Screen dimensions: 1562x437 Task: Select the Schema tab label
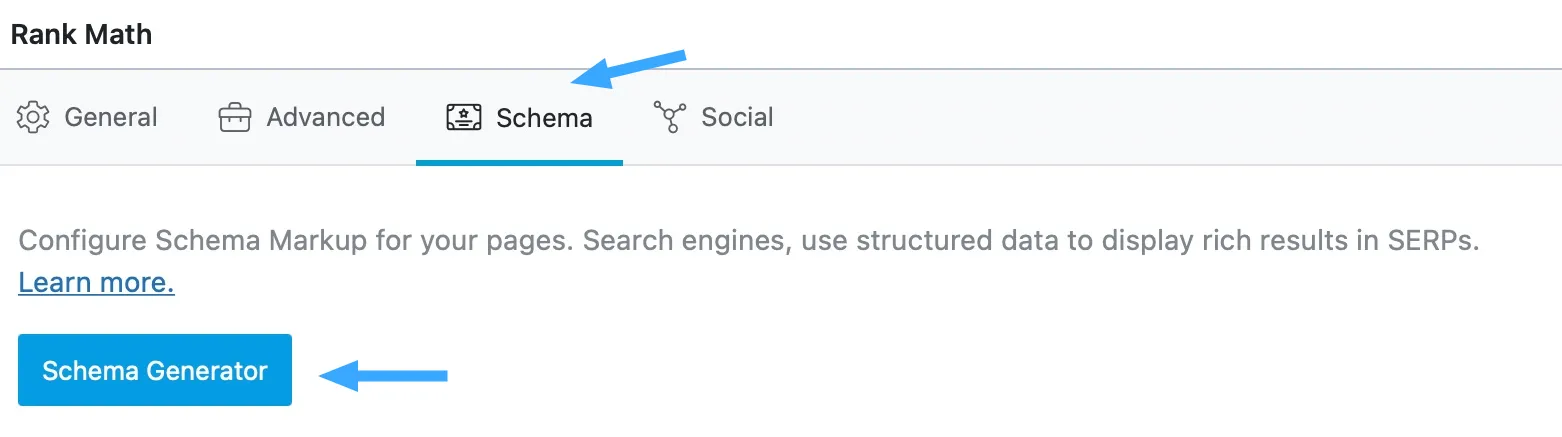point(544,118)
